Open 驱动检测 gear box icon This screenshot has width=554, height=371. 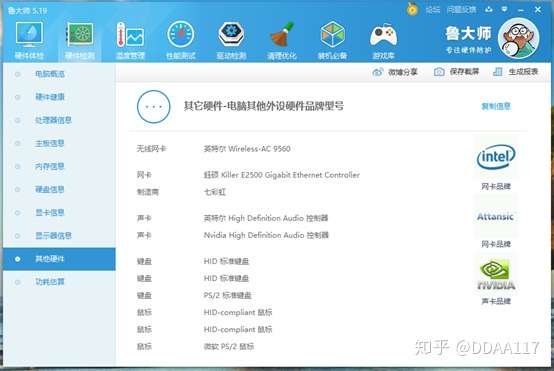(231, 34)
